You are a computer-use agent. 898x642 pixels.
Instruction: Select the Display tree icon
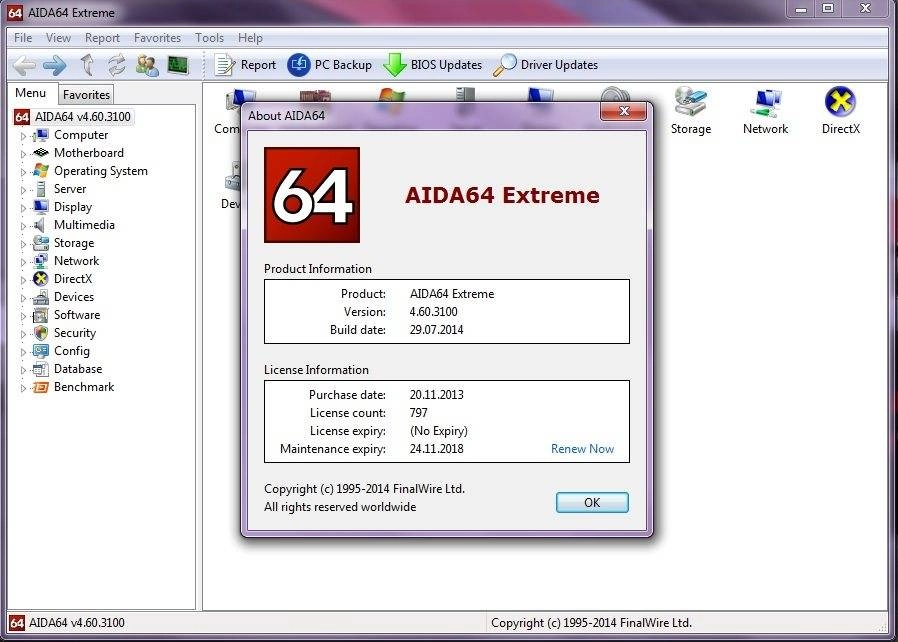[x=41, y=207]
